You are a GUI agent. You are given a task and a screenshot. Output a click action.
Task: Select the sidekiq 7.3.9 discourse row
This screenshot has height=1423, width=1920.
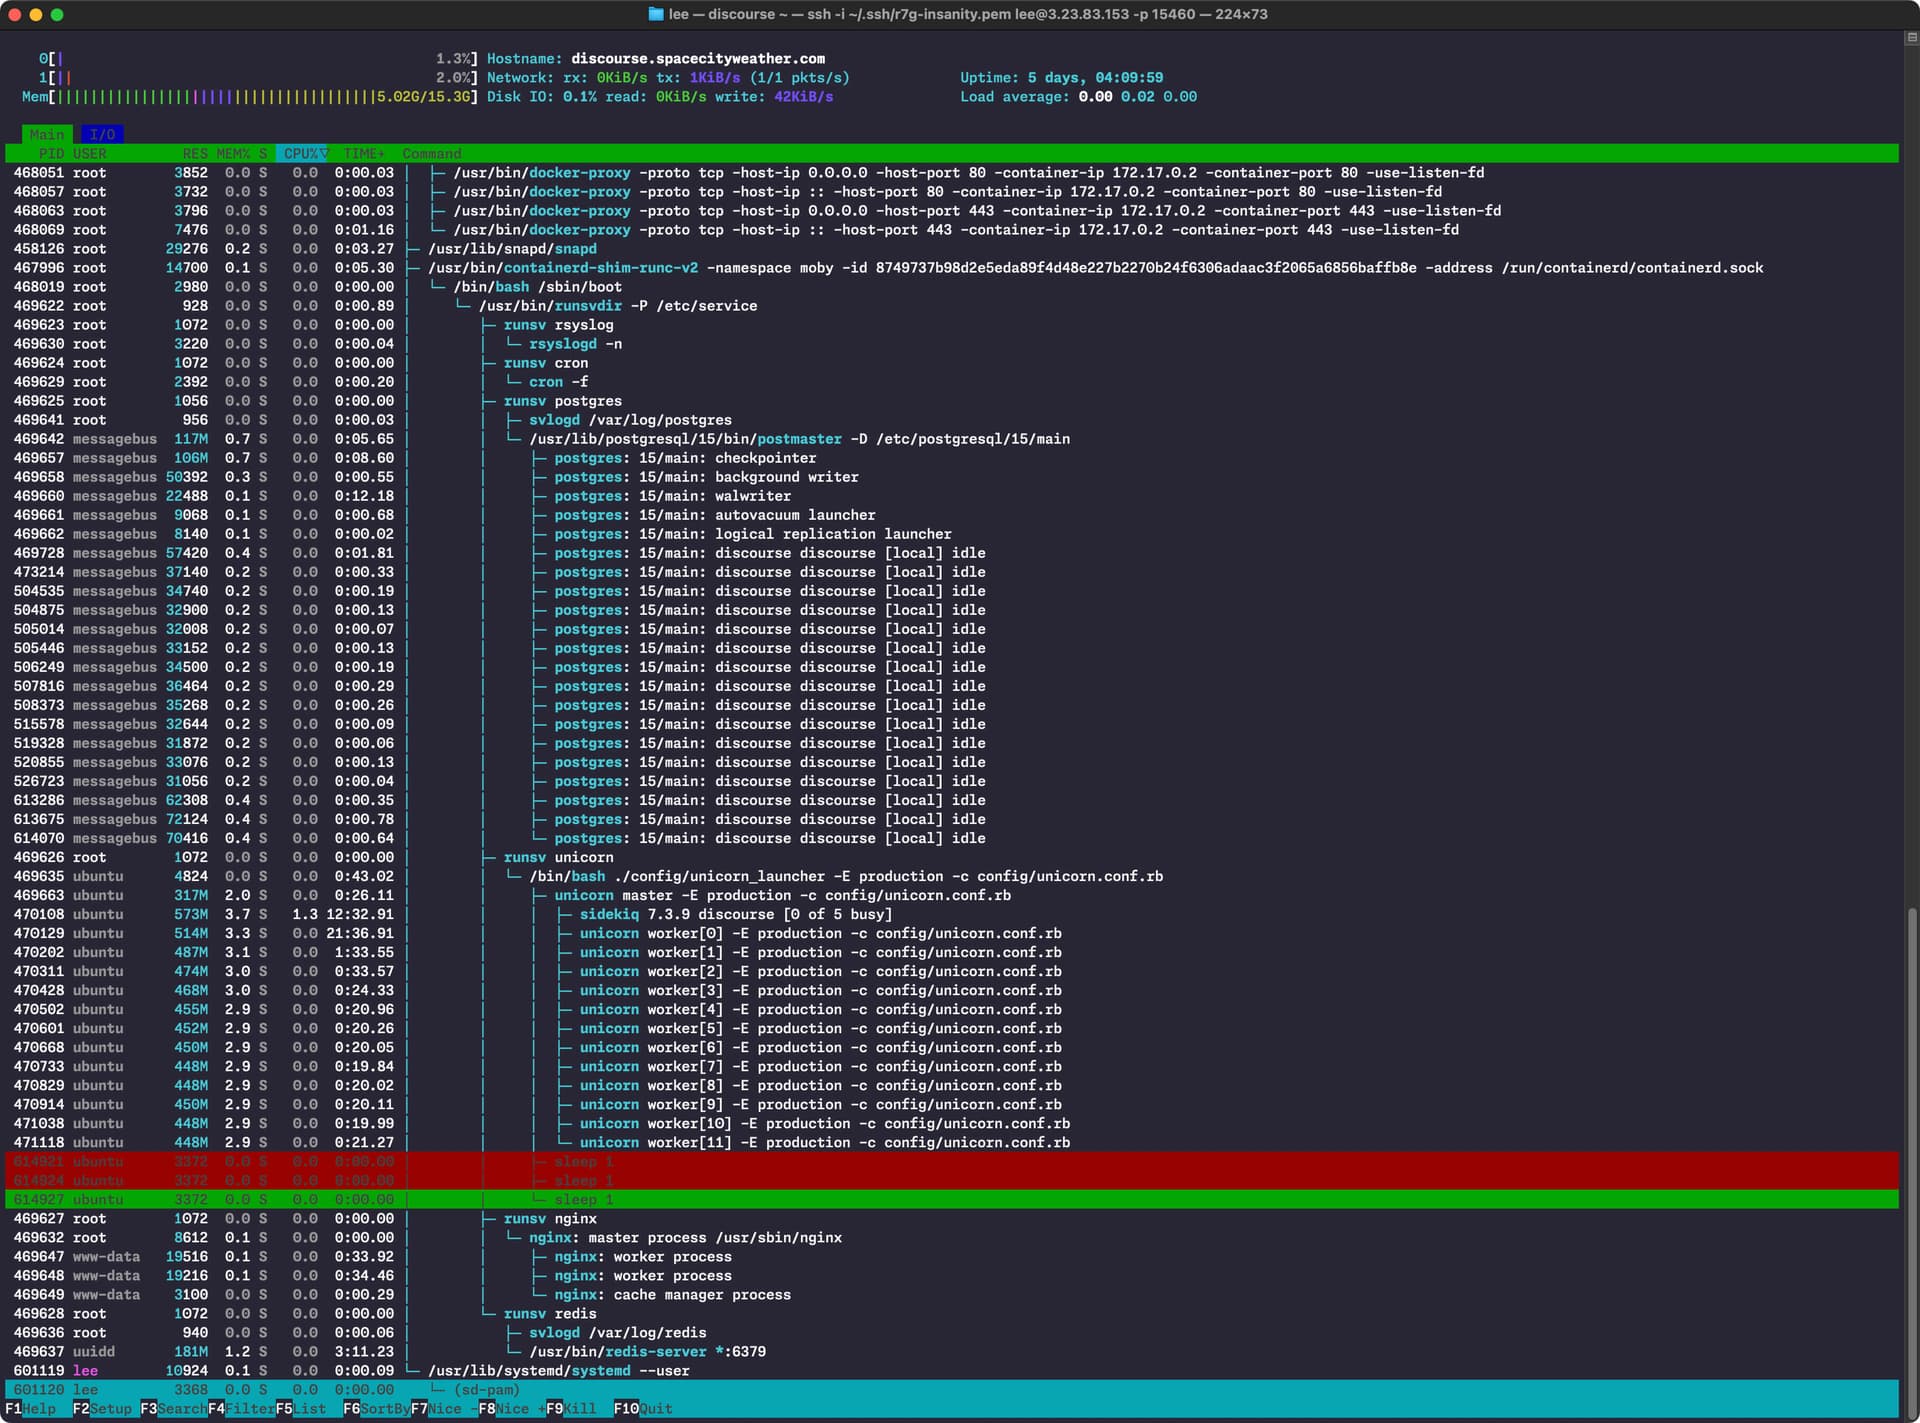[951, 914]
